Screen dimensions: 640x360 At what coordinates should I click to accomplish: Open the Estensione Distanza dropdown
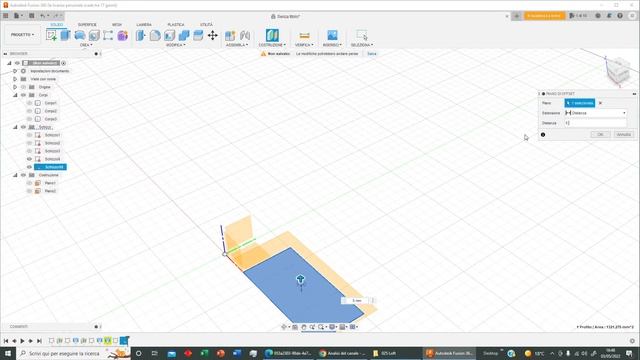pyautogui.click(x=596, y=113)
